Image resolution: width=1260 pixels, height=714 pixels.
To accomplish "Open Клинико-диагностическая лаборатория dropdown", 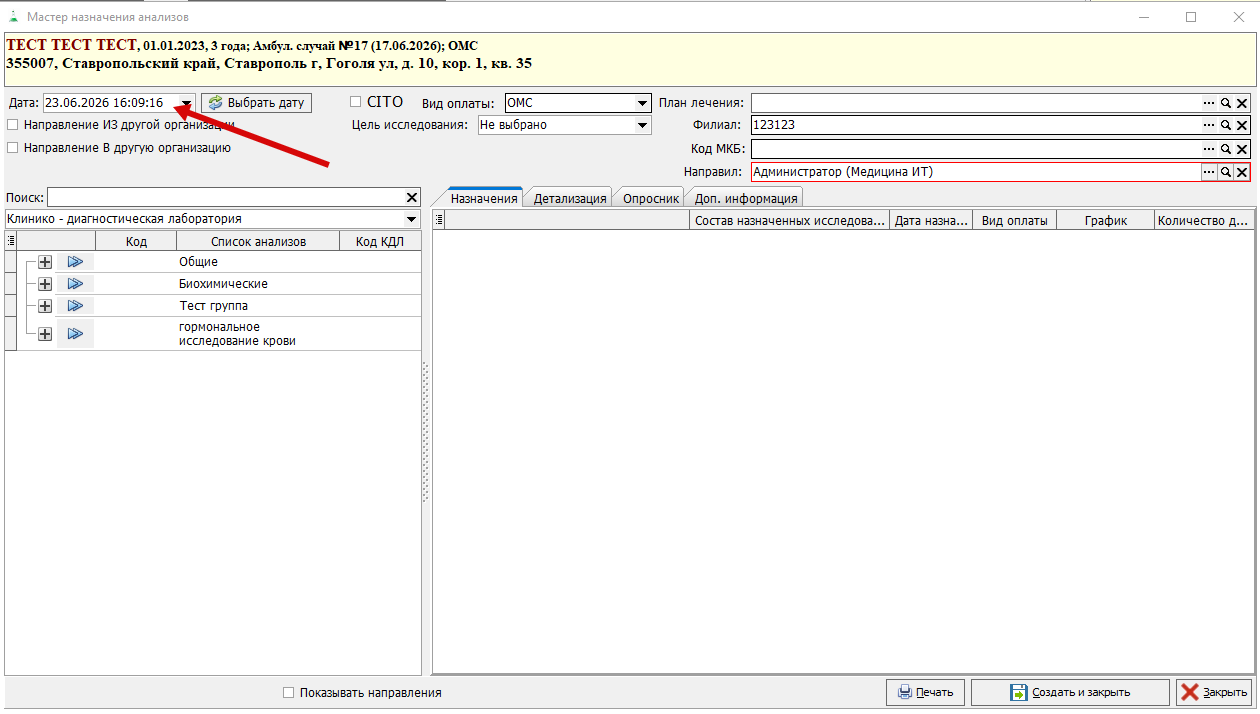I will (x=411, y=219).
